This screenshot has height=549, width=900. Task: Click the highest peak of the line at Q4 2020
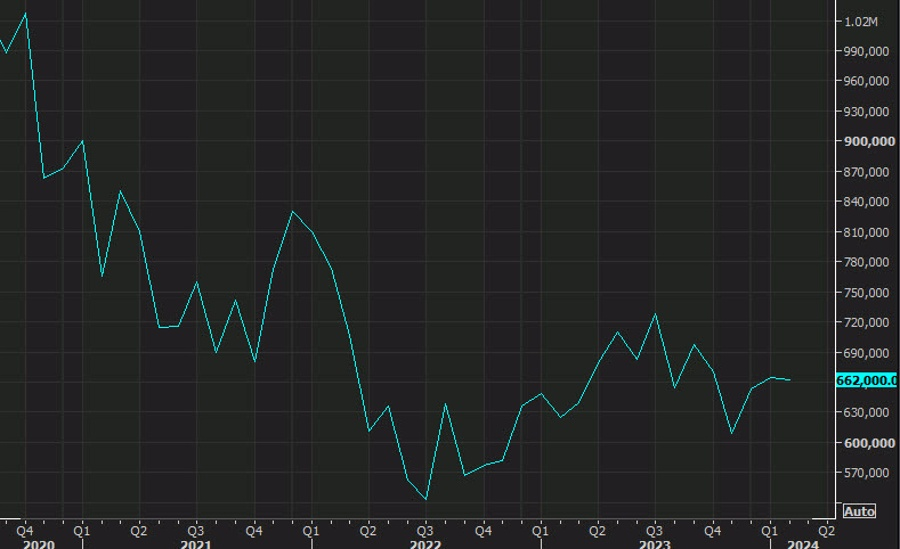[x=25, y=14]
